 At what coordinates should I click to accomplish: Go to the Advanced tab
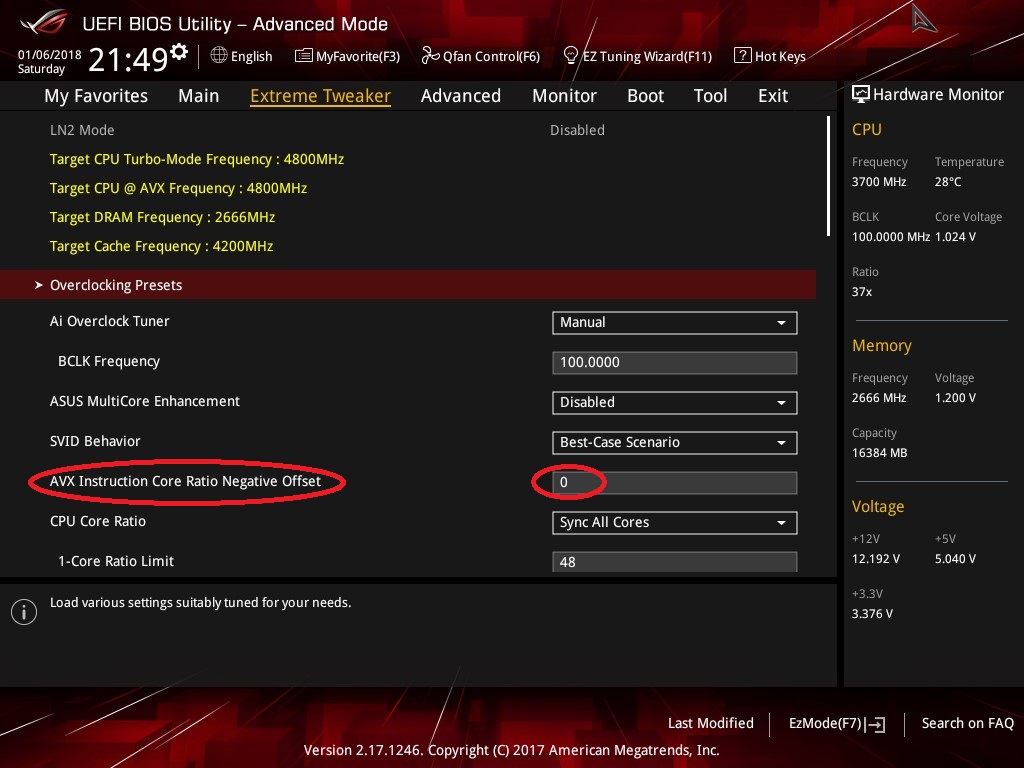460,96
